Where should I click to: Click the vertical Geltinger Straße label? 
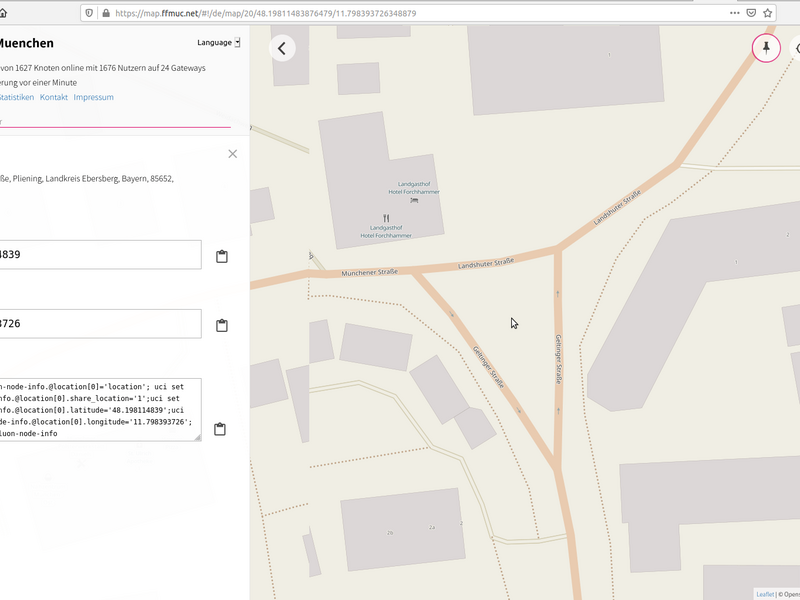tap(558, 359)
